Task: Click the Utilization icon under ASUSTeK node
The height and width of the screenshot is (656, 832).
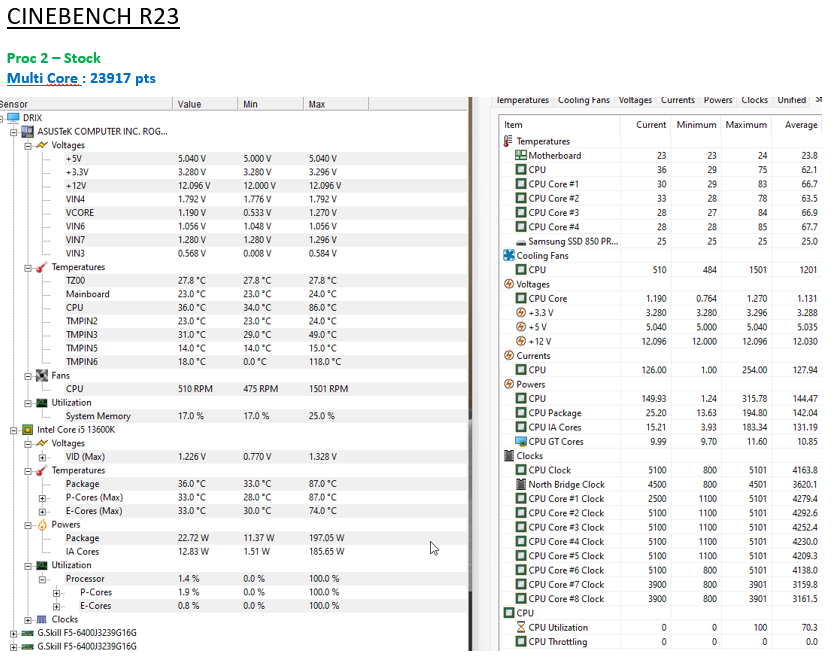Action: (41, 403)
